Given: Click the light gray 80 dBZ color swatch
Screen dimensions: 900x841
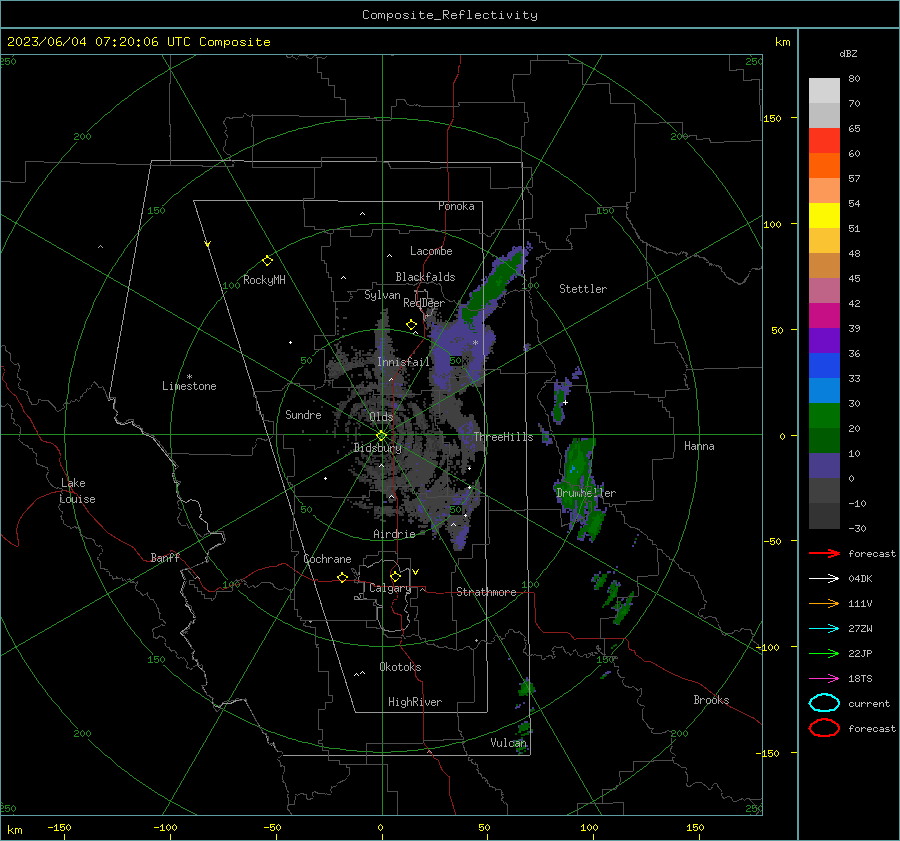Looking at the screenshot, I should point(824,91).
